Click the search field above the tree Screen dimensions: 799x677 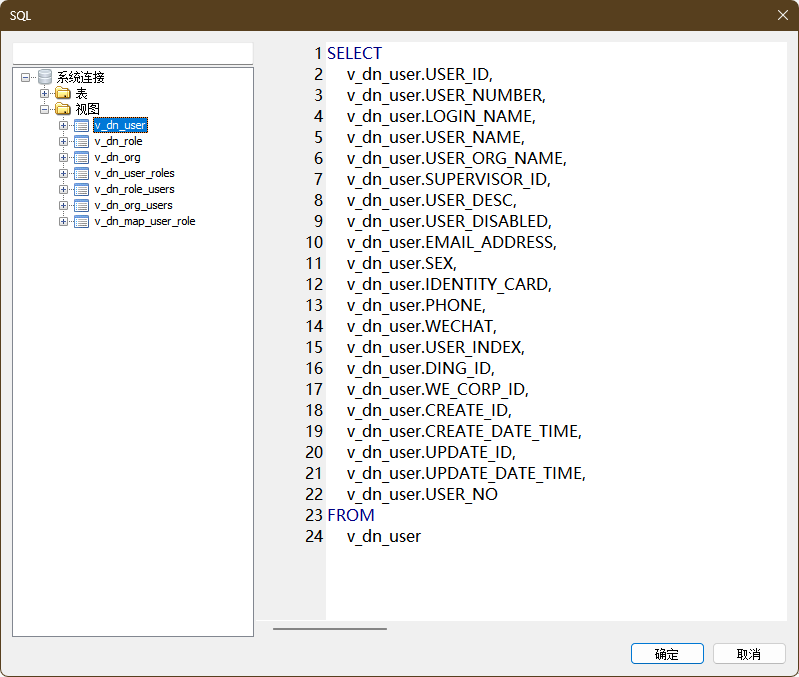(x=132, y=53)
